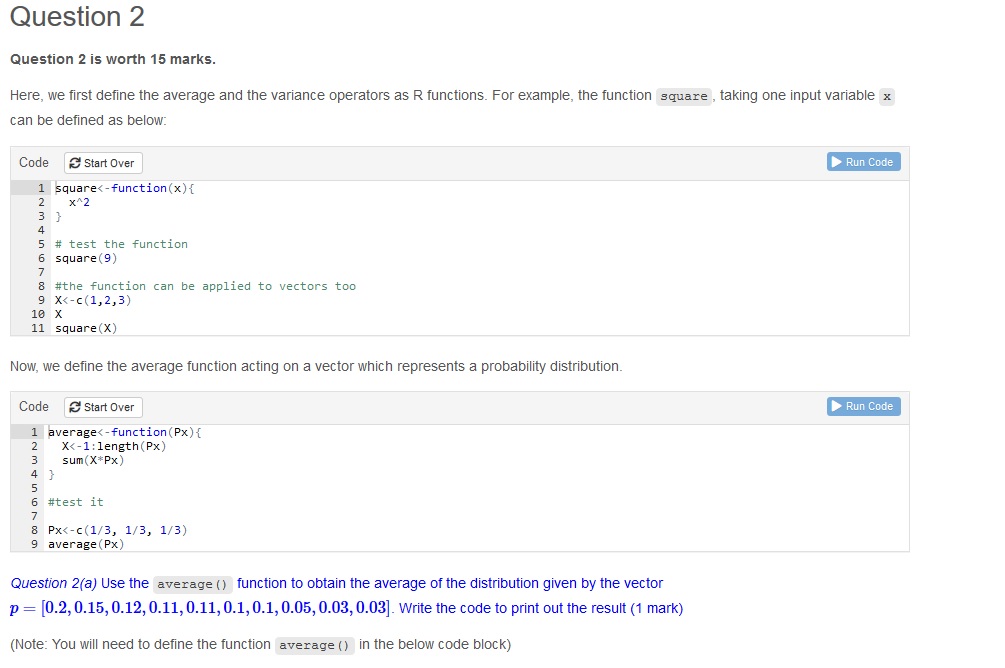Image resolution: width=1005 pixels, height=668 pixels.
Task: Click comment '#the function can be applied to vectors too'
Action: [x=205, y=286]
